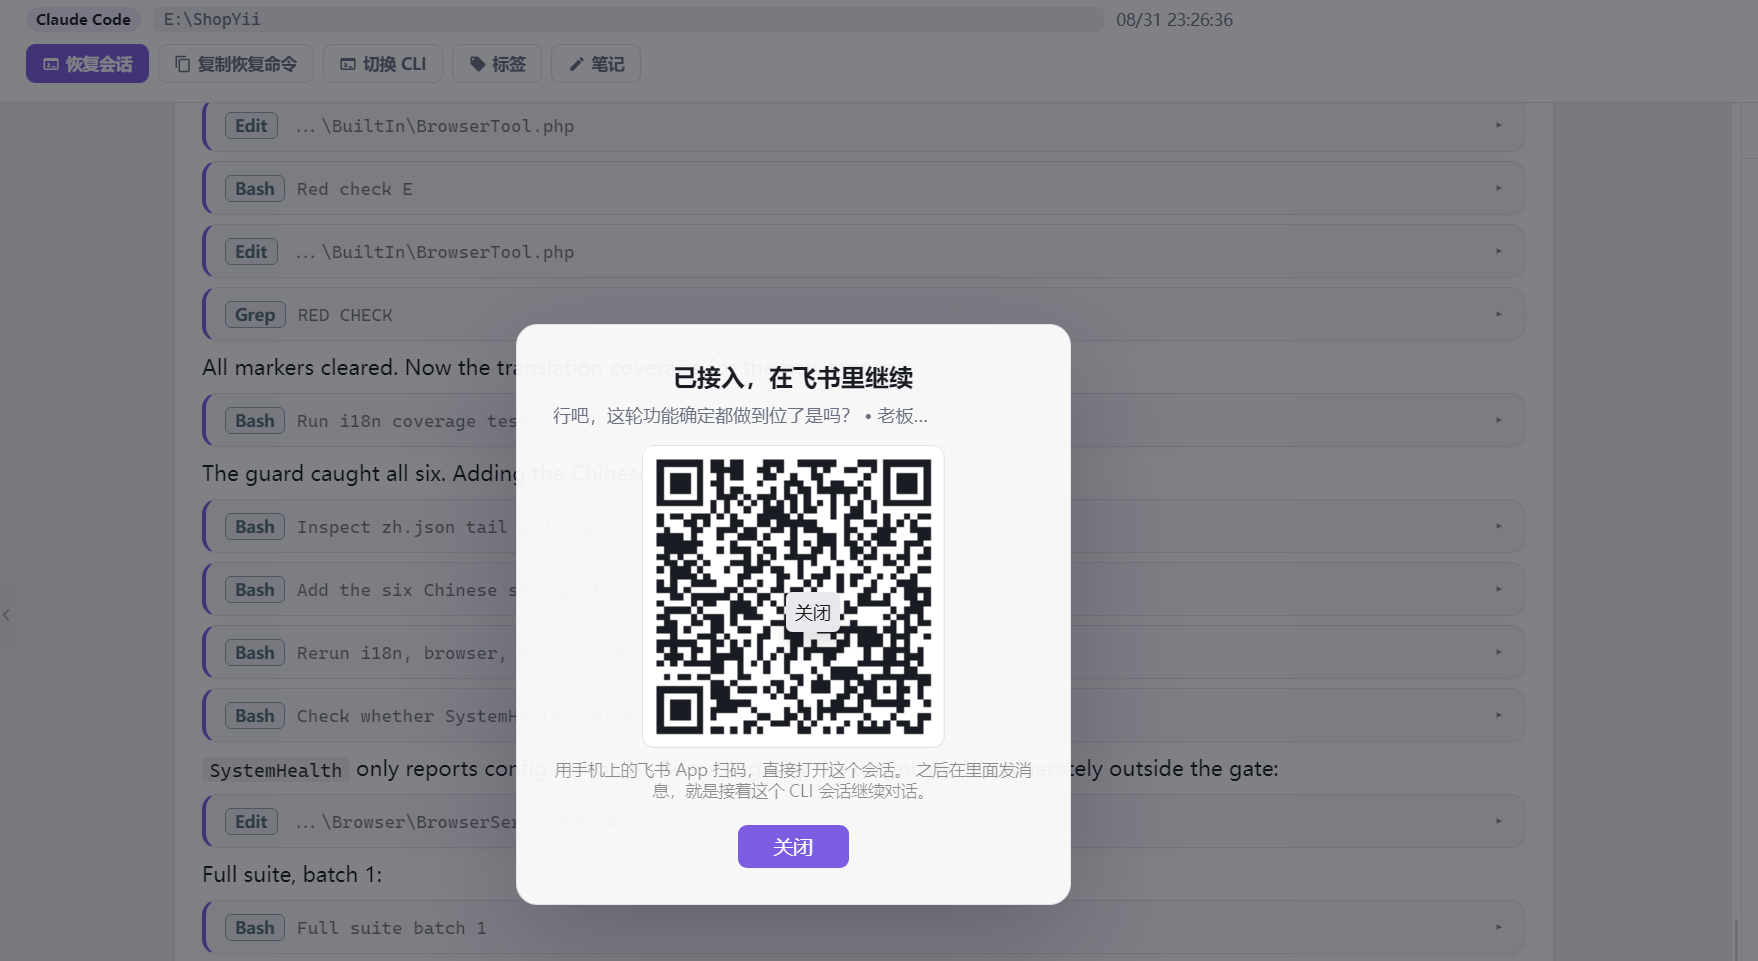Expand the 'Inspect zh.json tail' row arrow

1498,526
